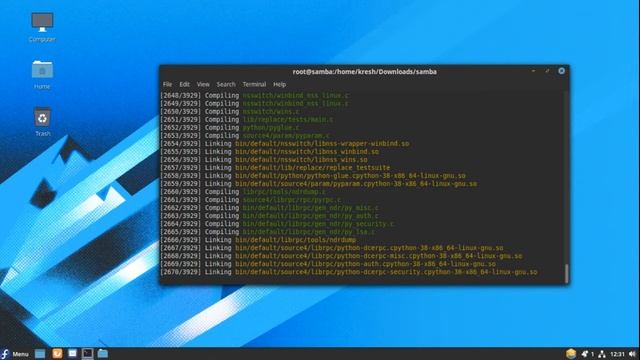This screenshot has height=360, width=640.
Task: Click the python-dcerpc.cpython linking line
Action: (332, 248)
